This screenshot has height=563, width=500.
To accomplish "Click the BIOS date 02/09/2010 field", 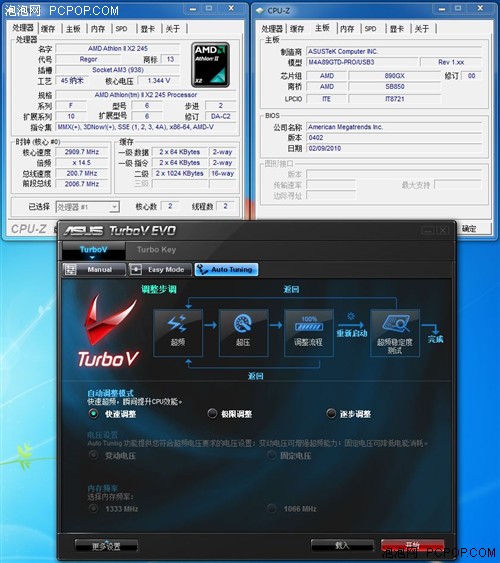I will [x=394, y=149].
